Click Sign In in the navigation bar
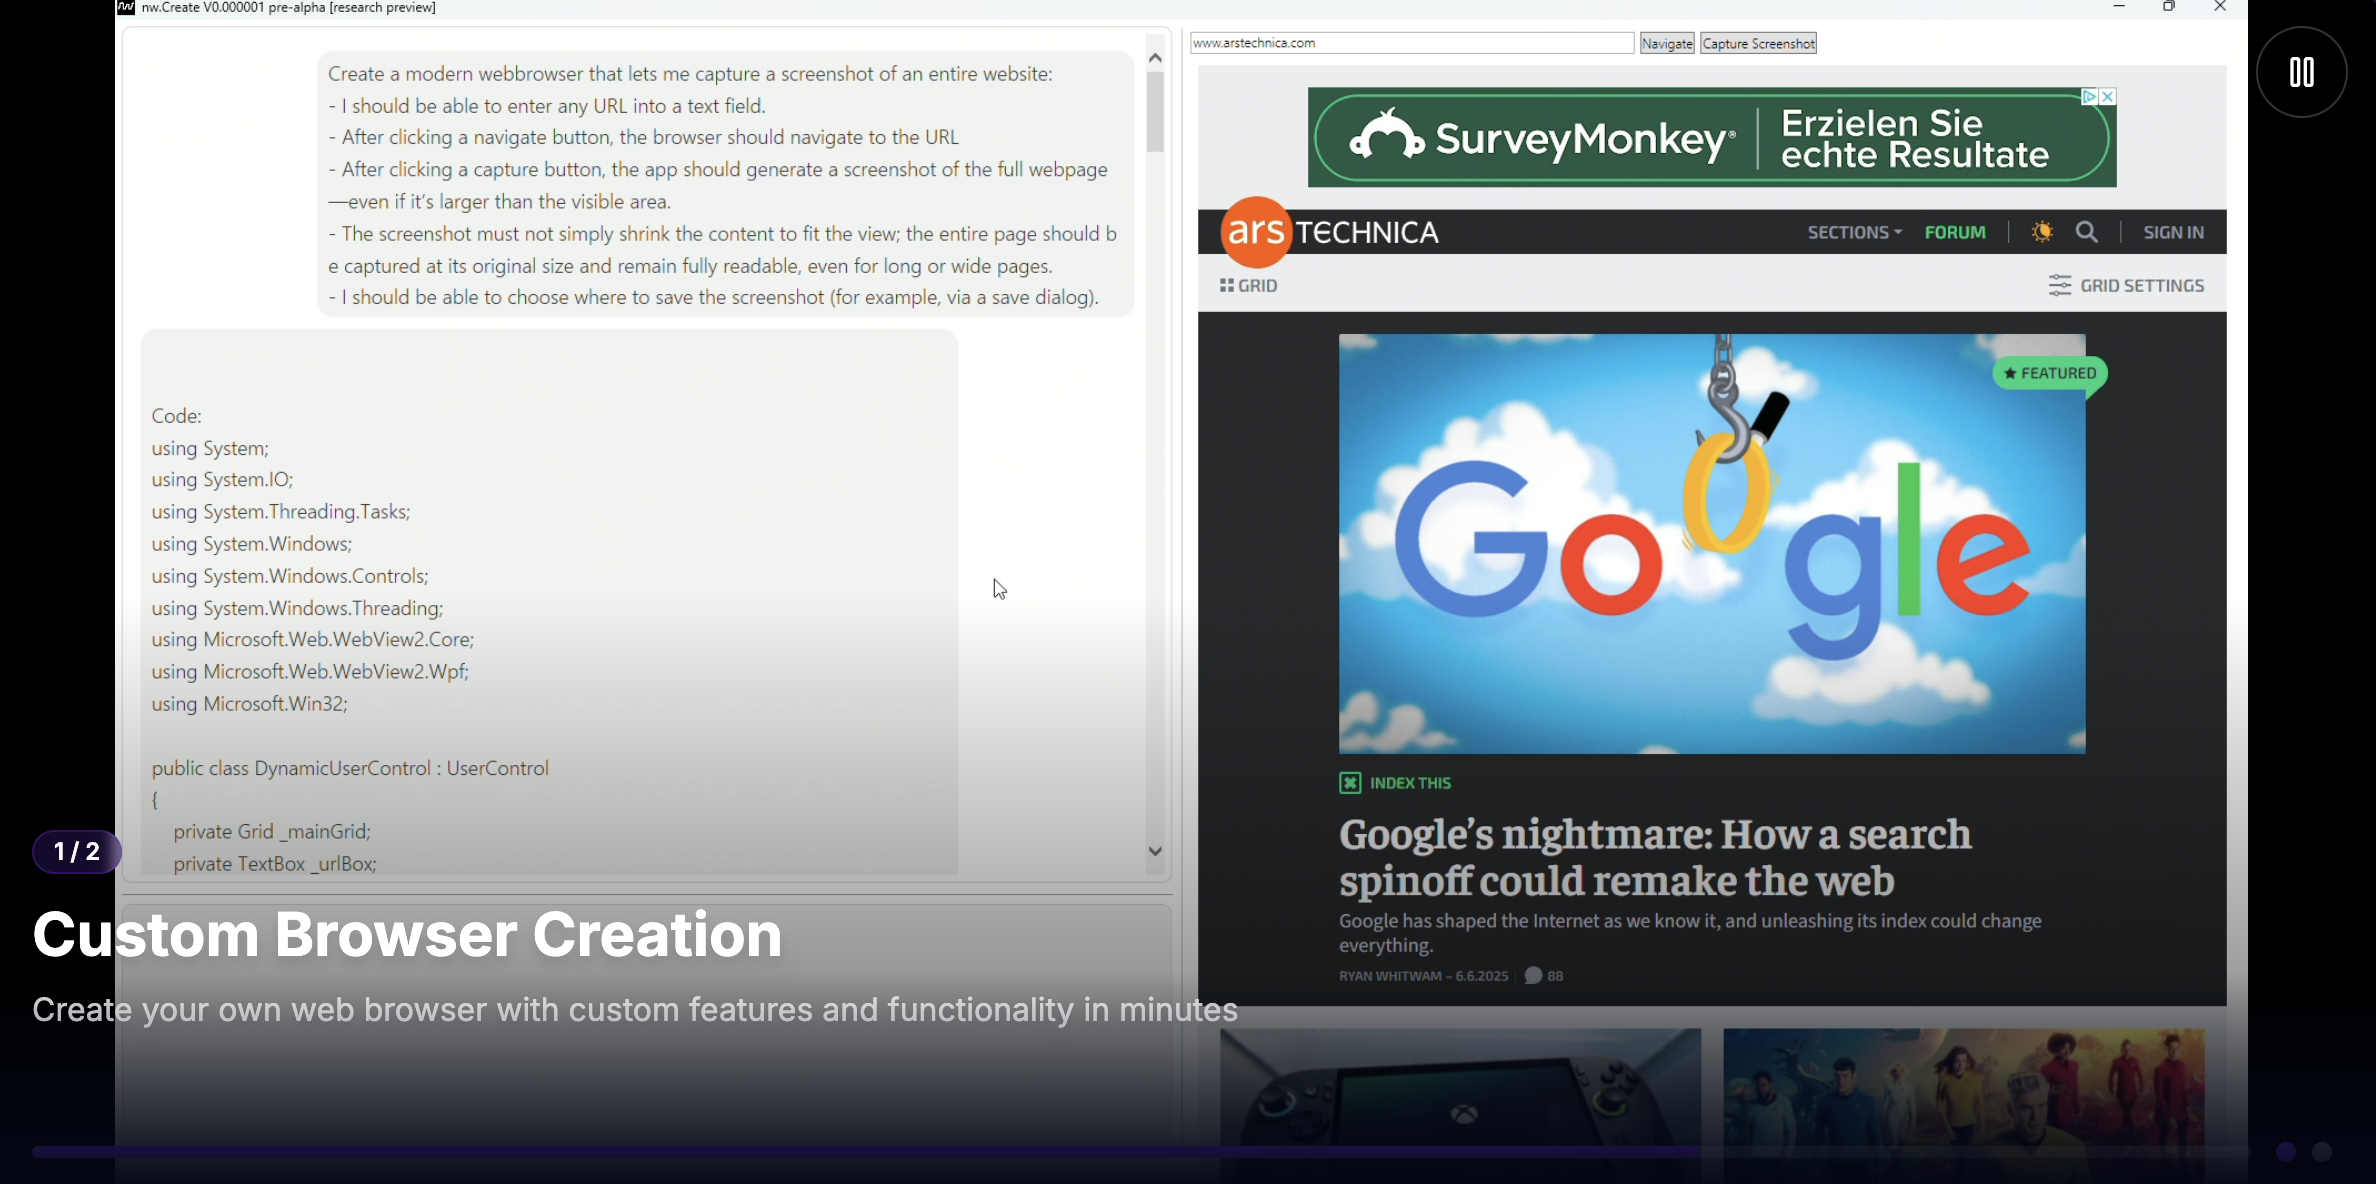This screenshot has width=2376, height=1184. tap(2173, 232)
